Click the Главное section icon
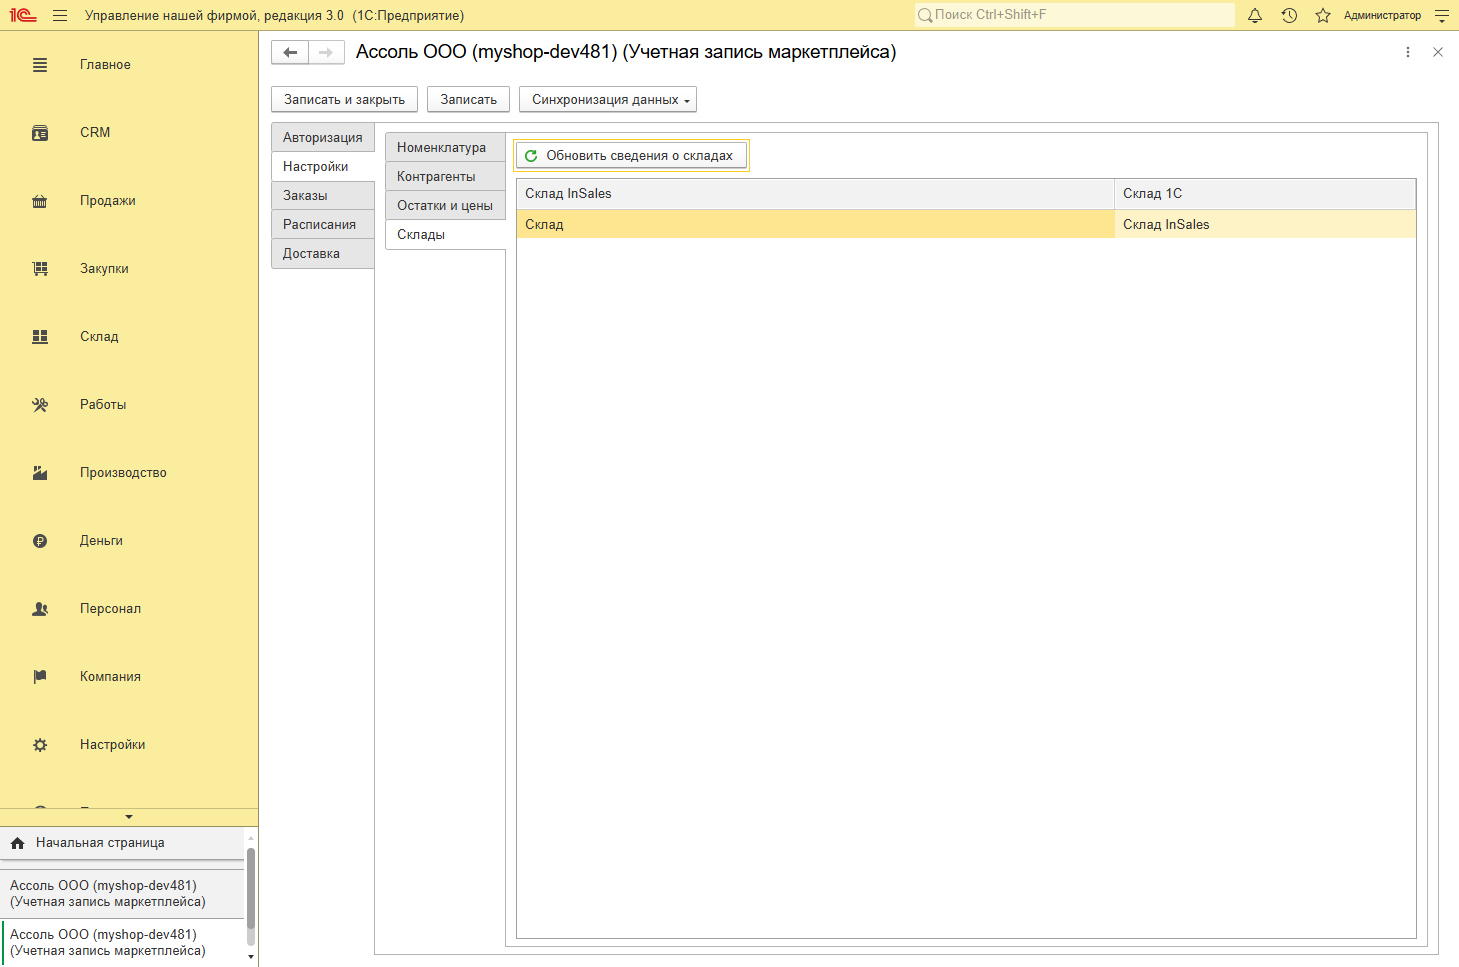The width and height of the screenshot is (1459, 967). pos(40,65)
